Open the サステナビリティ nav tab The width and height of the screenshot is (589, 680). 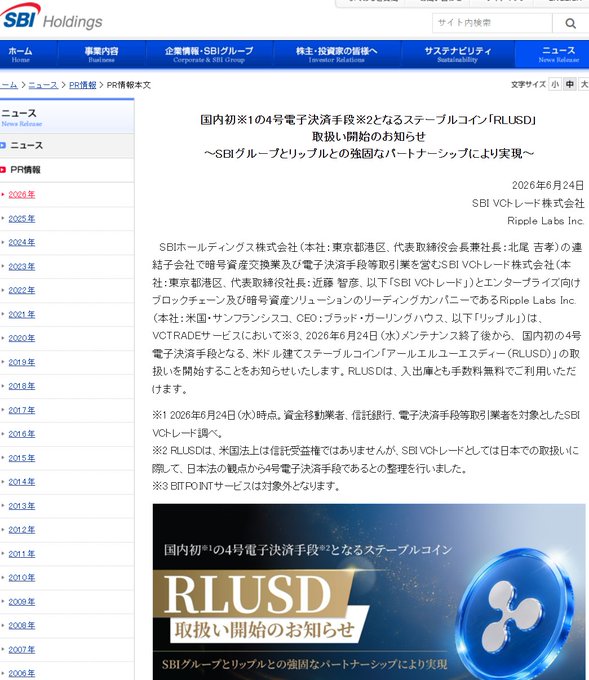458,54
